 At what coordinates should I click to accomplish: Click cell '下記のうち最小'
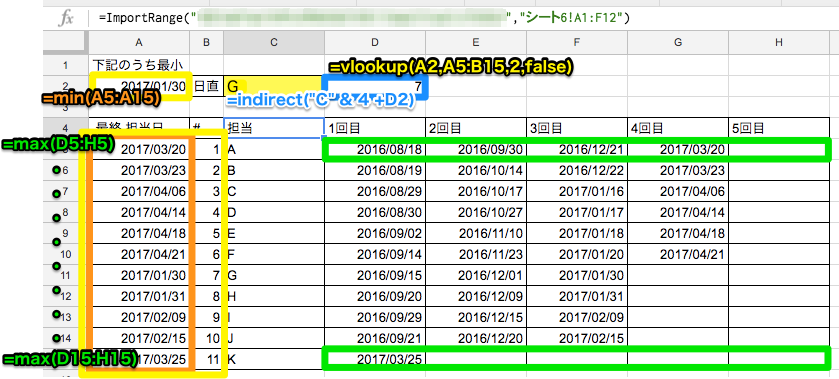[x=139, y=65]
